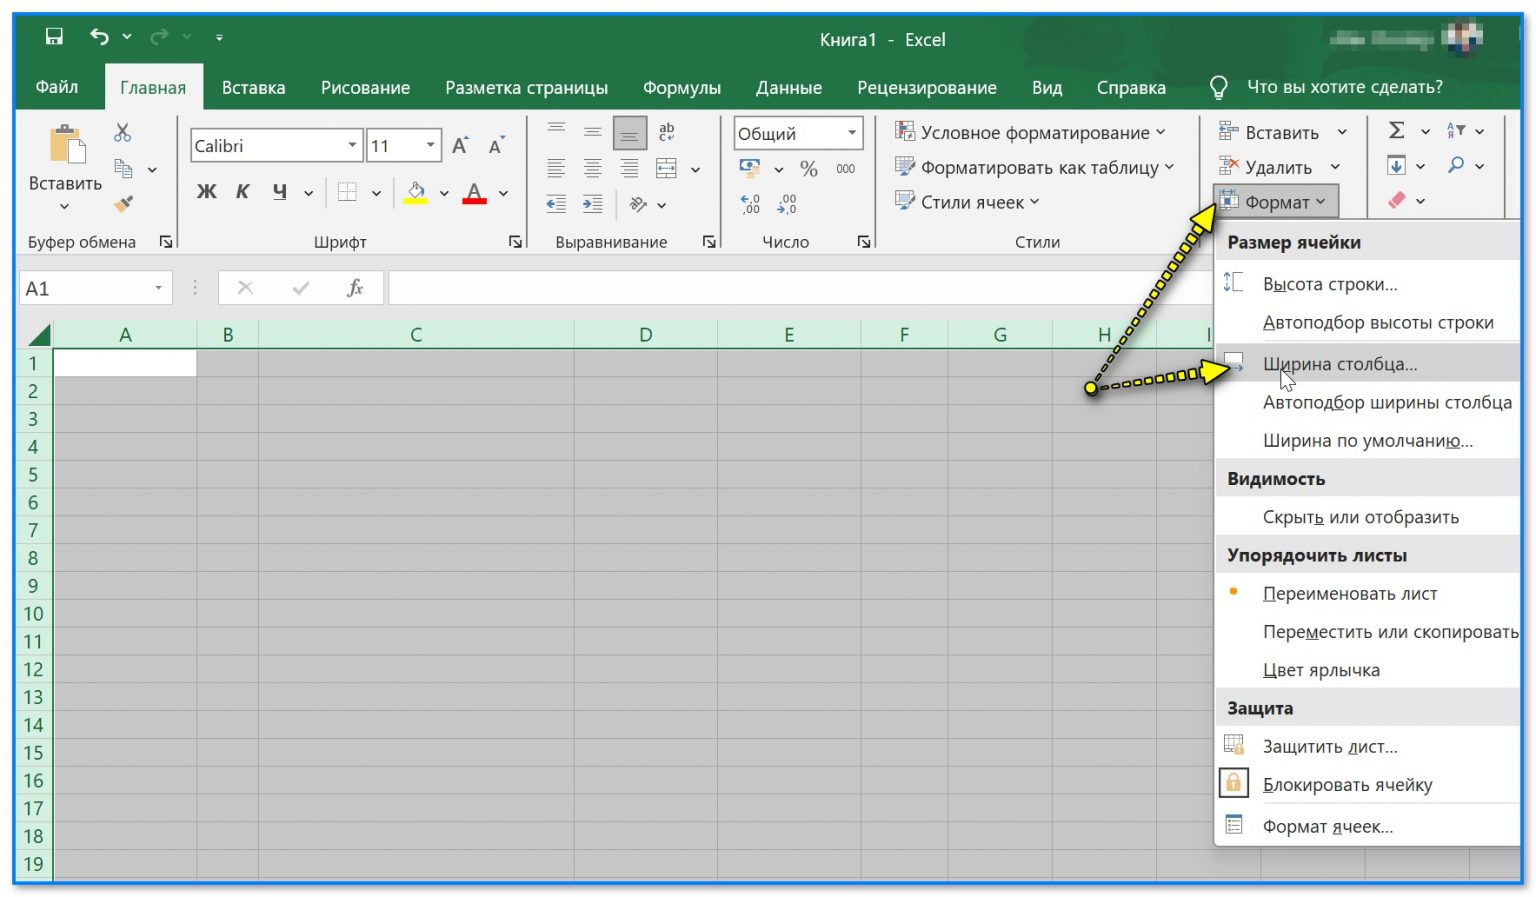Apply red font color A
This screenshot has height=897, width=1536.
475,192
